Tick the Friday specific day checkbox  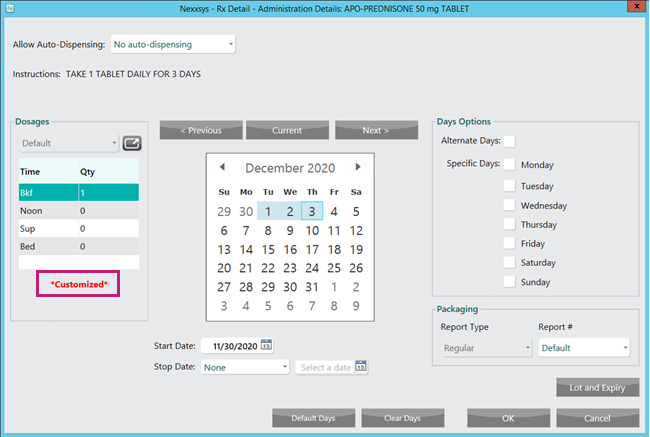click(x=509, y=243)
